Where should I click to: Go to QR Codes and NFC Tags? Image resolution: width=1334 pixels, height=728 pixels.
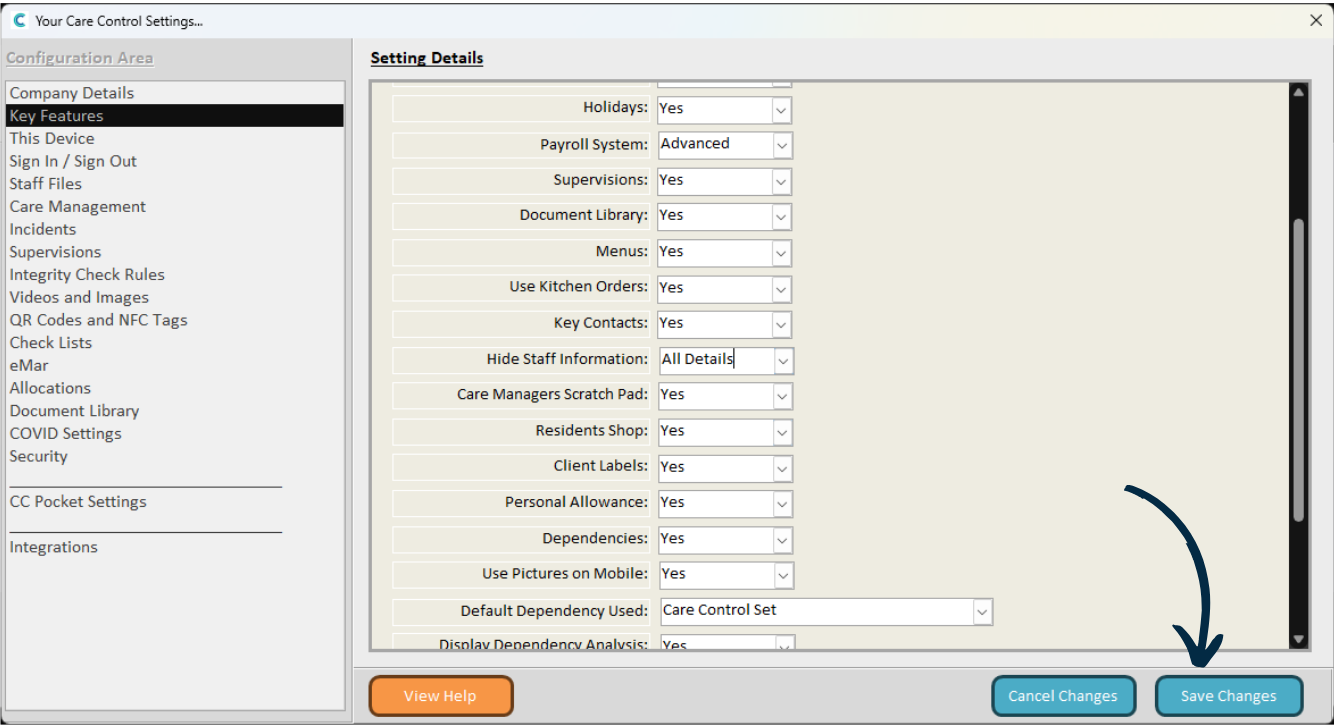point(98,320)
